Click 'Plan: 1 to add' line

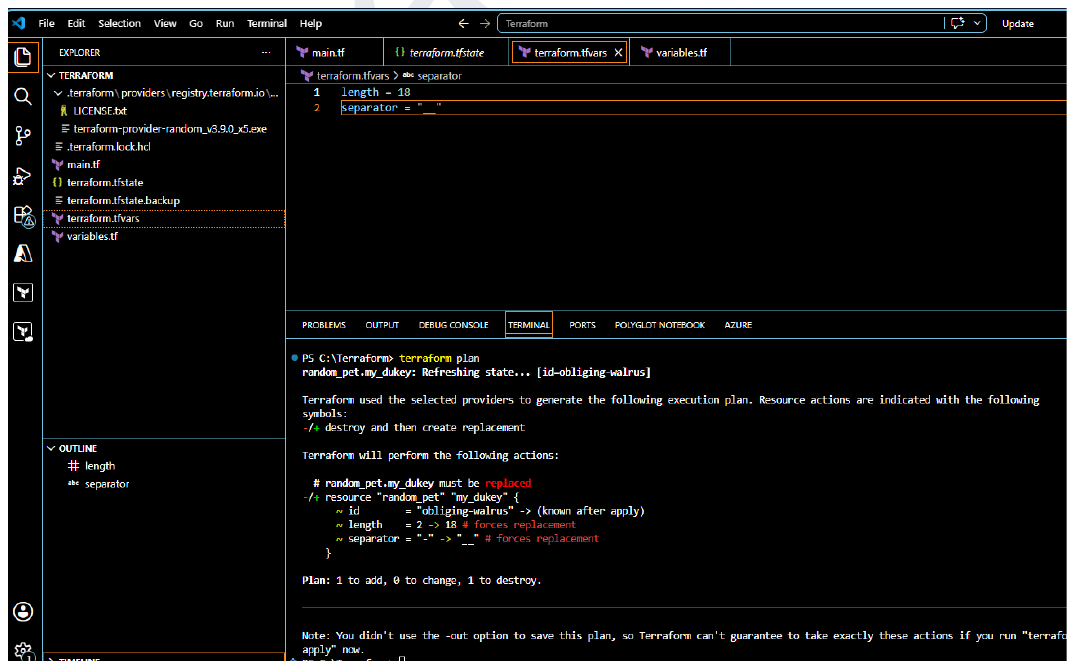click(421, 580)
